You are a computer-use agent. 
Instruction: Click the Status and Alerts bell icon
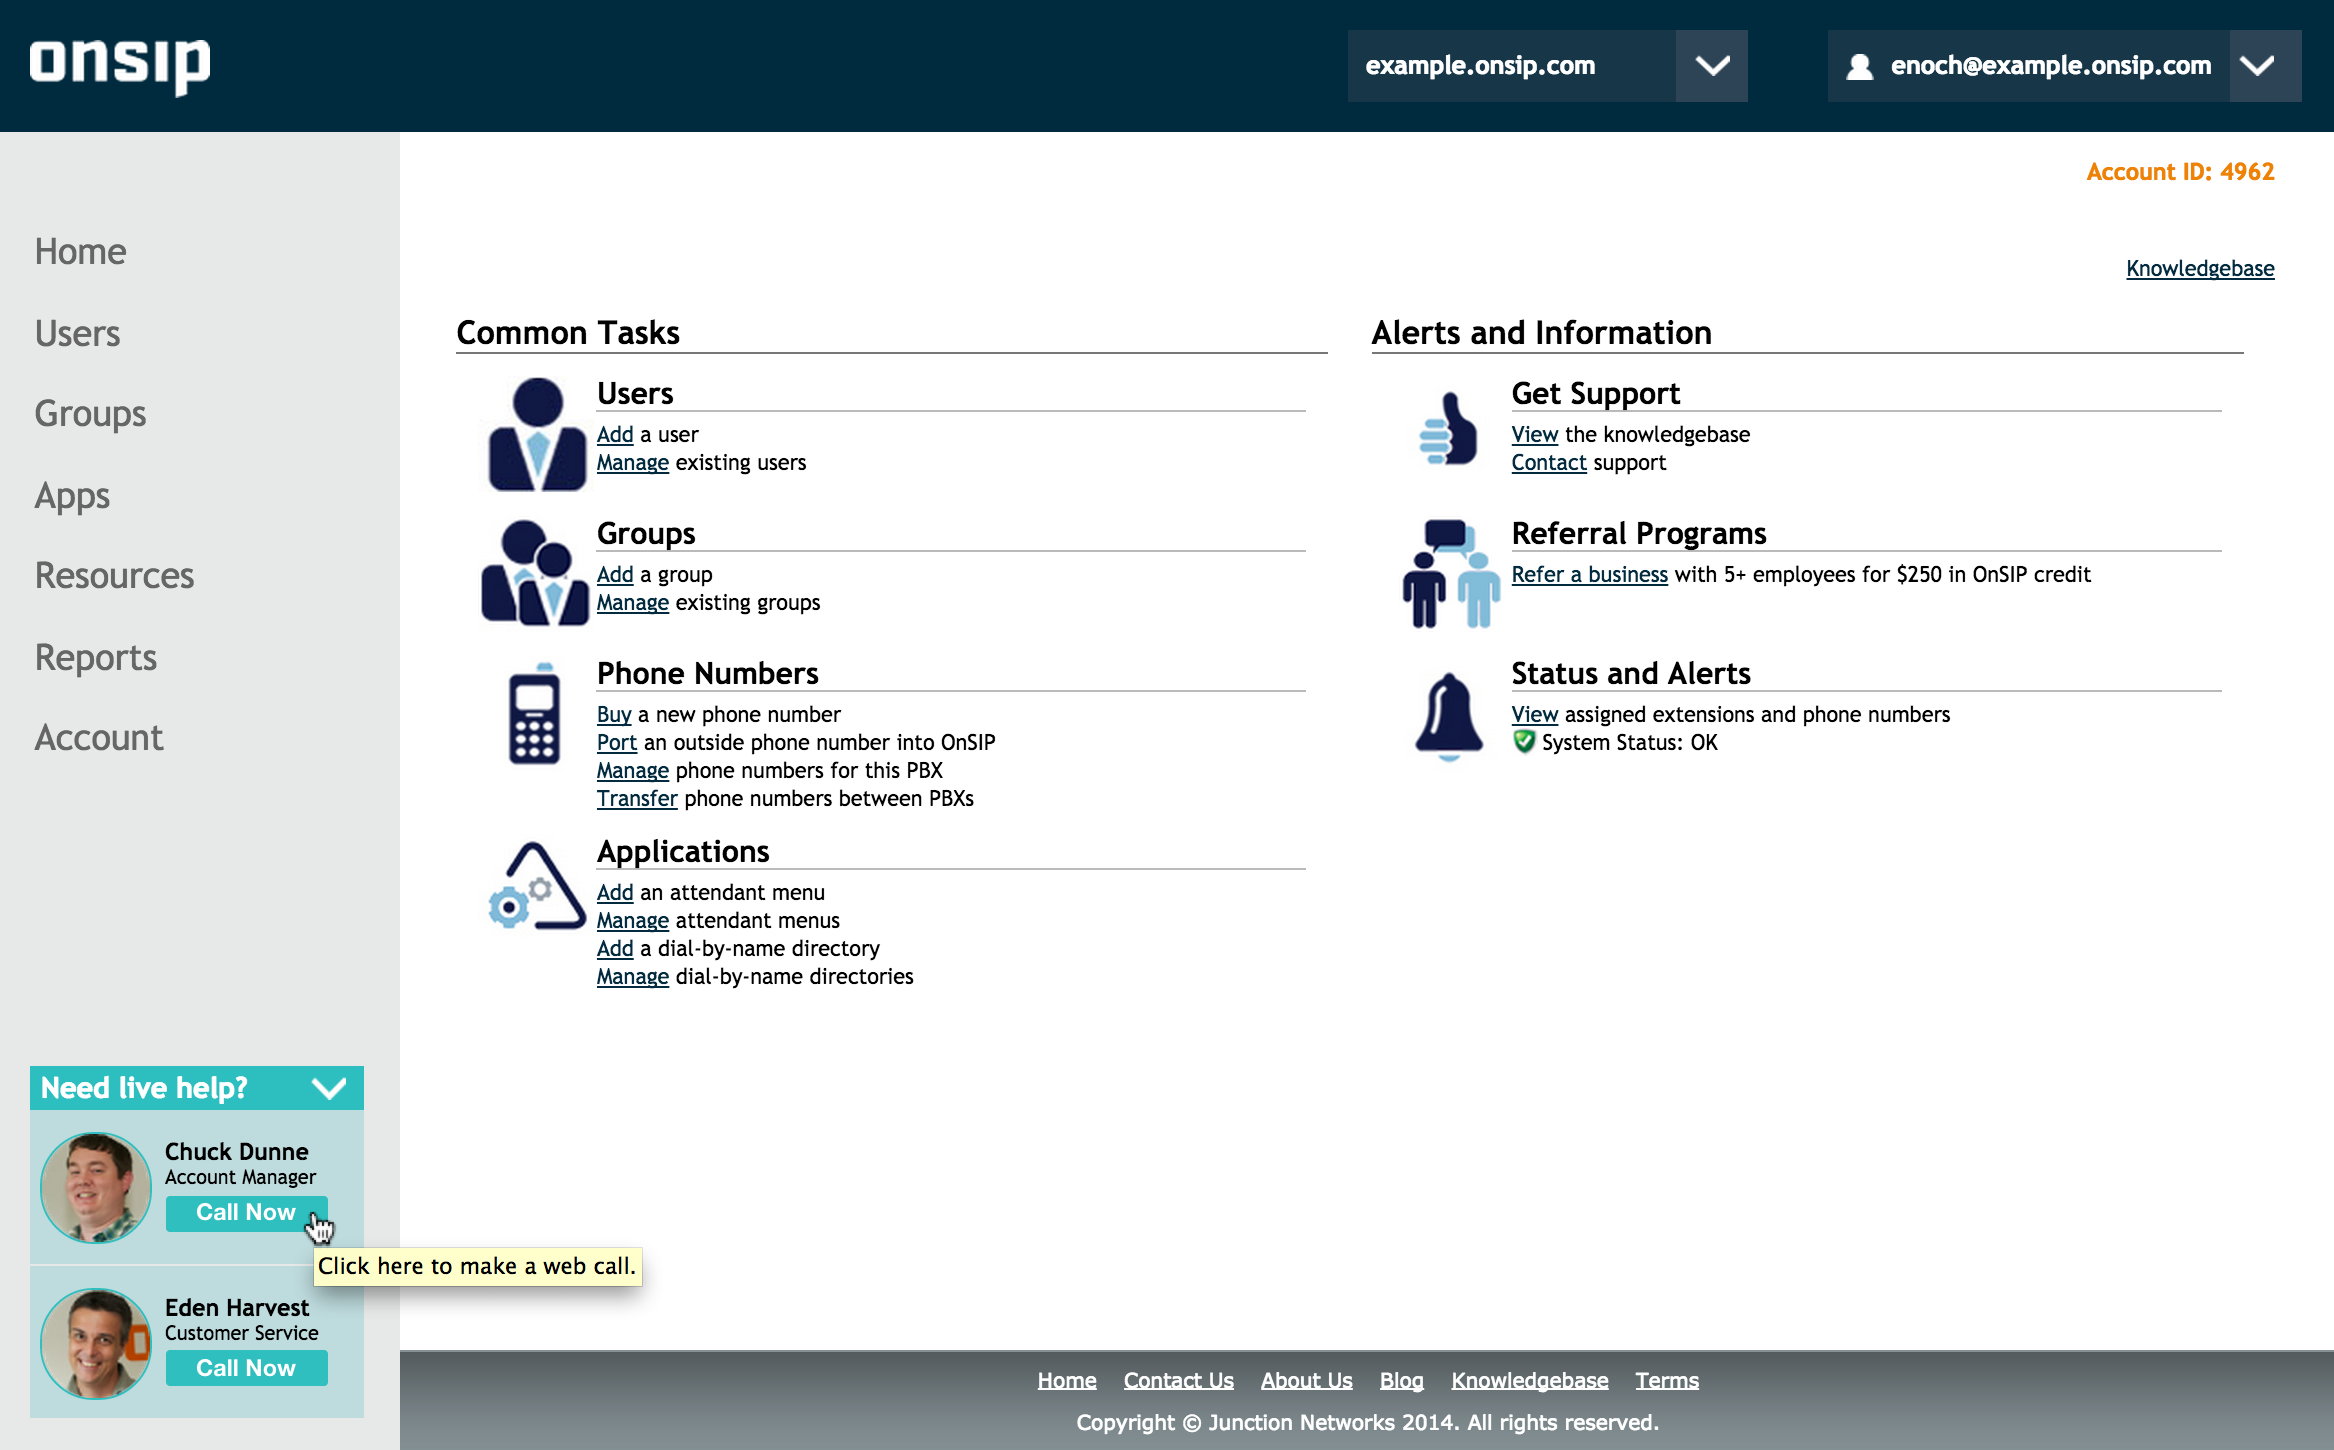pos(1449,714)
